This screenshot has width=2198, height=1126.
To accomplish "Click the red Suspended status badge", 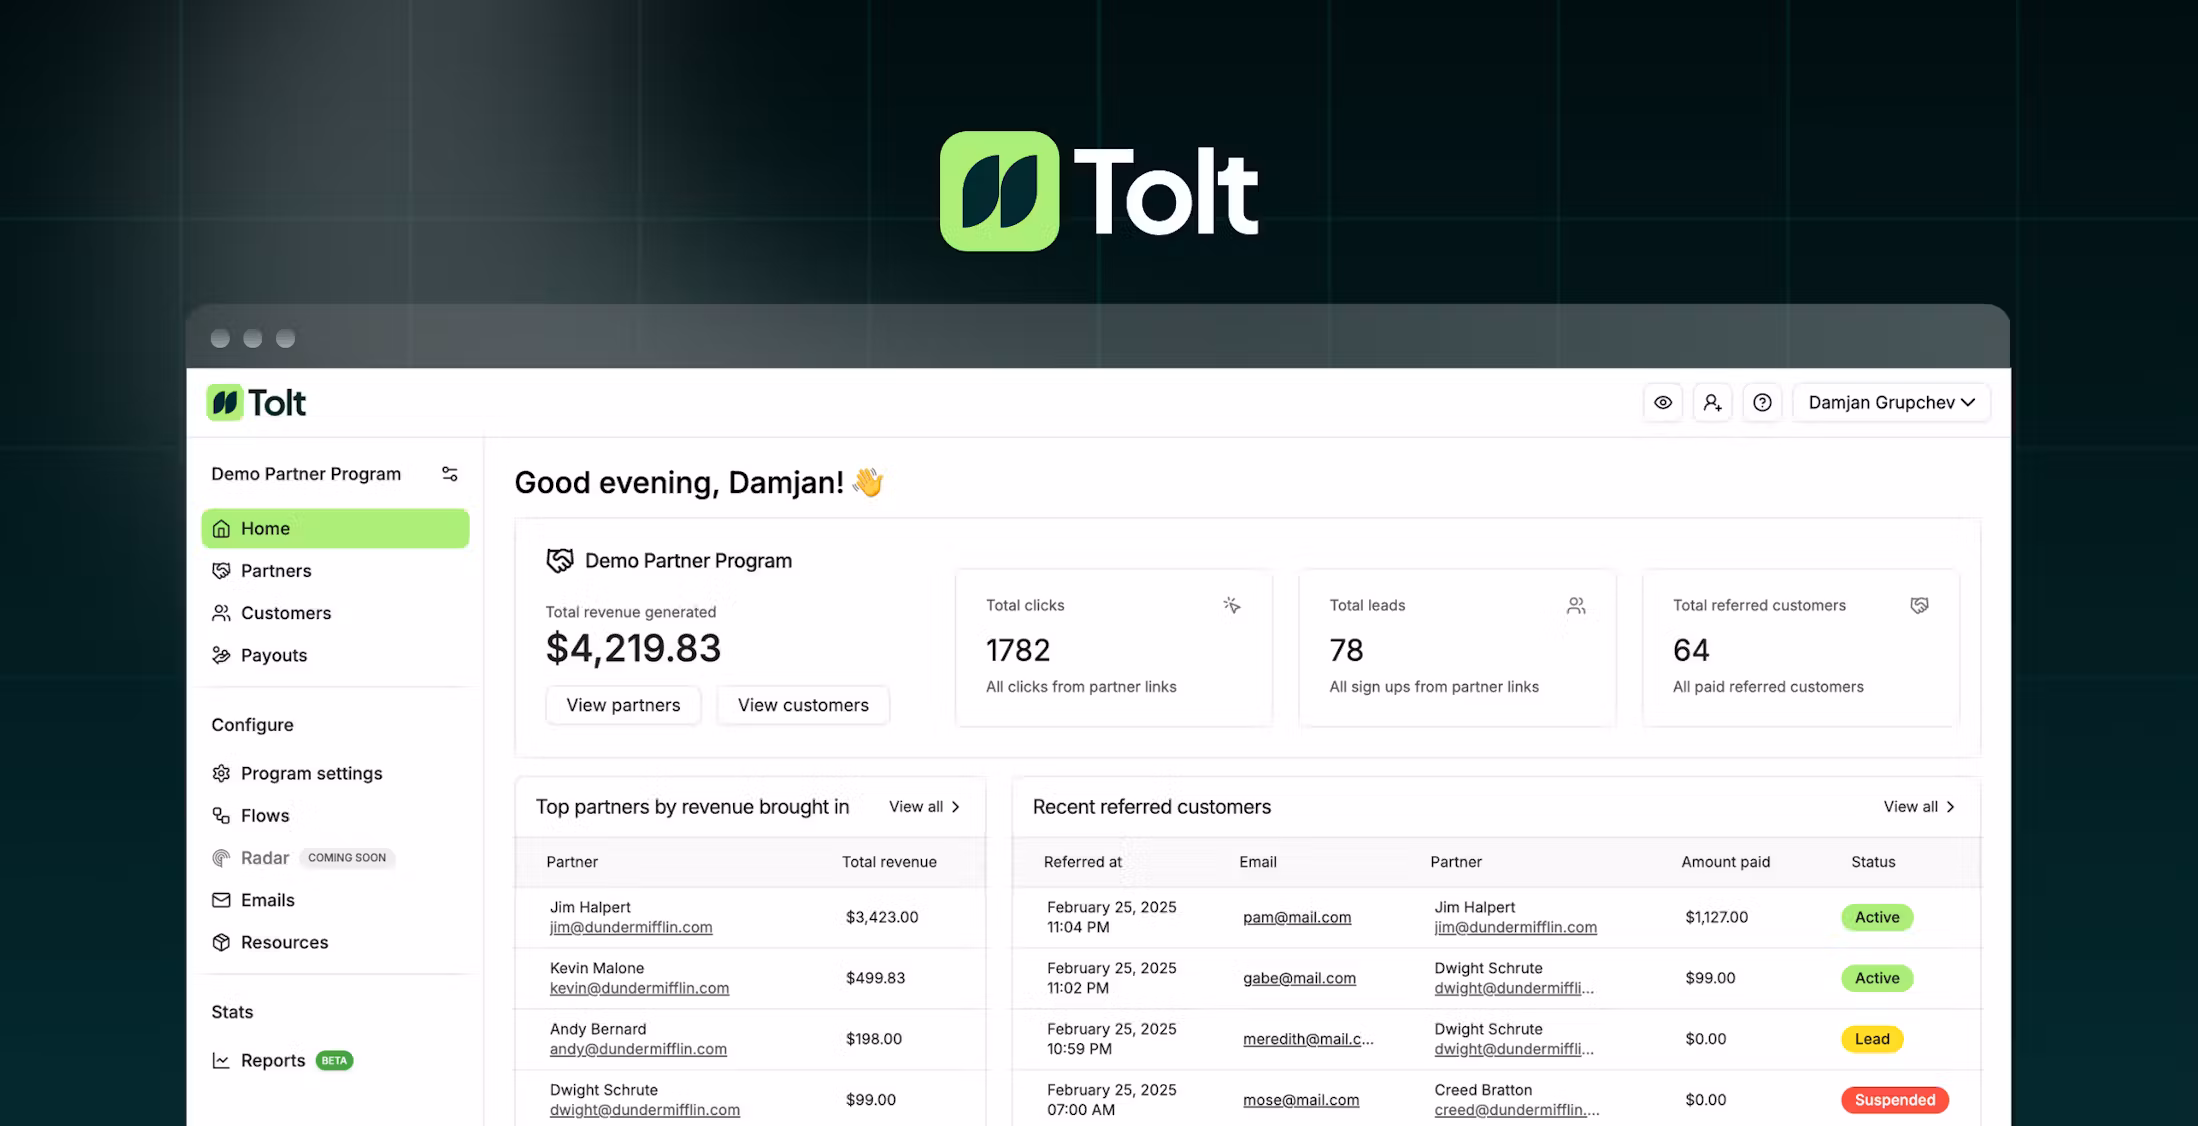I will pyautogui.click(x=1895, y=1100).
